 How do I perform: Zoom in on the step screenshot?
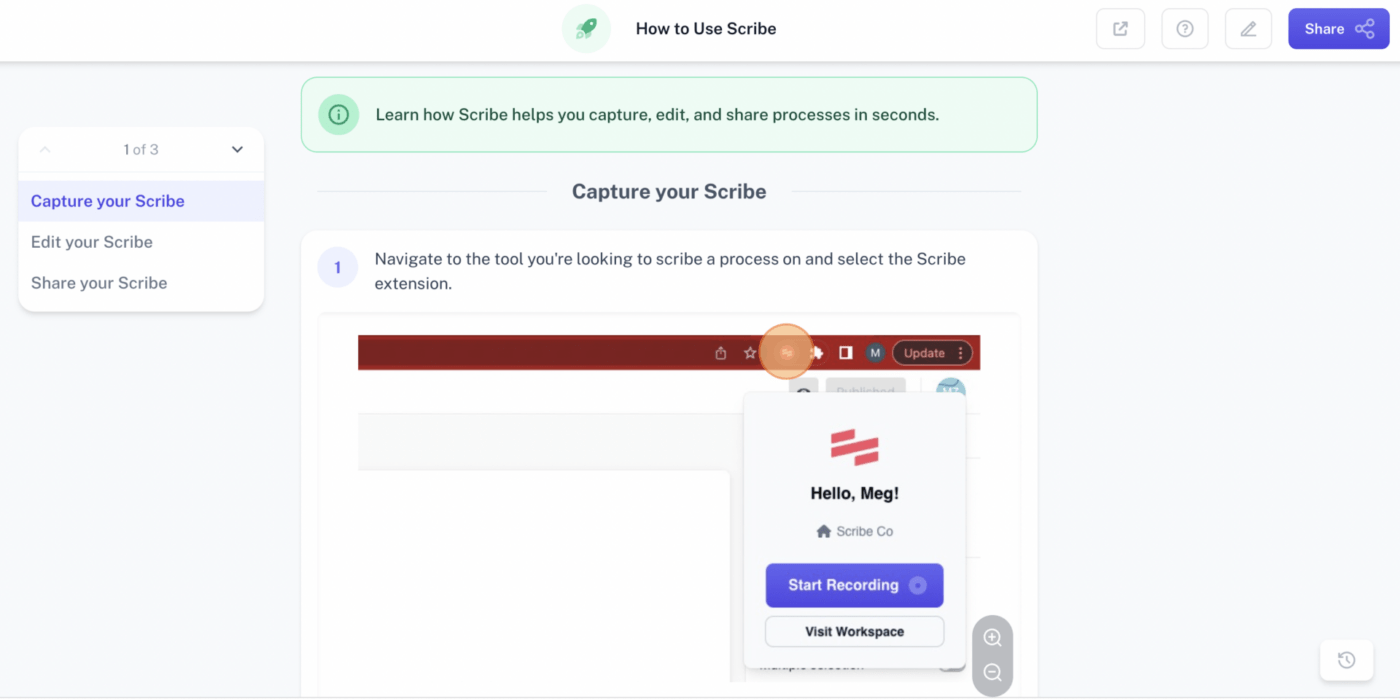click(x=992, y=638)
